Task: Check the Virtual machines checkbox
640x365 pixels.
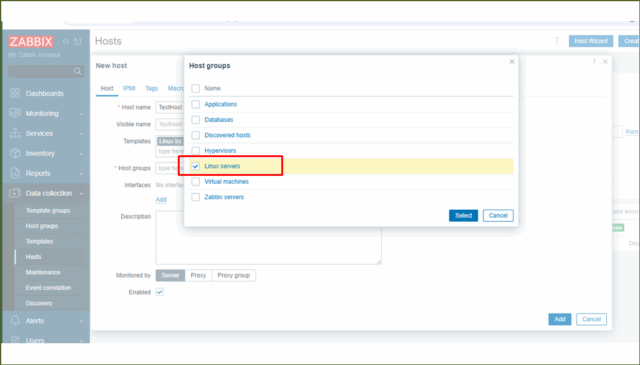Action: click(196, 181)
